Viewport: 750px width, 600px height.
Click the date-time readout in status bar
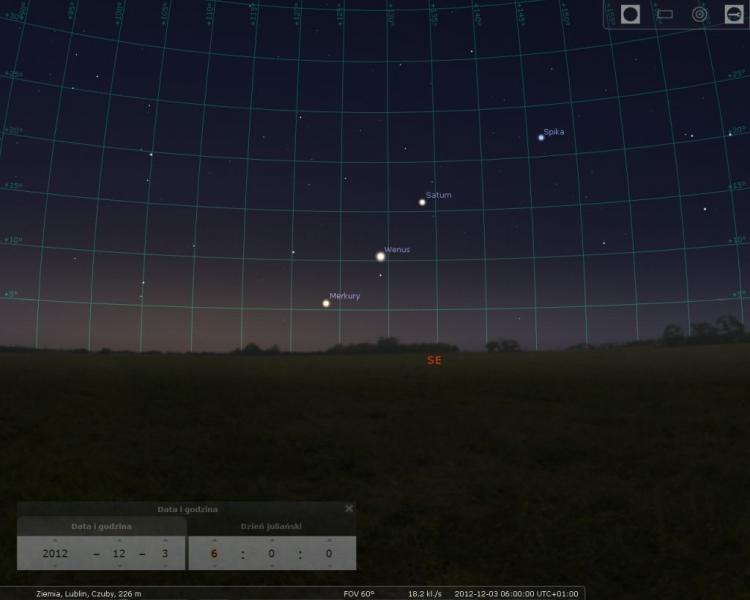pos(516,593)
